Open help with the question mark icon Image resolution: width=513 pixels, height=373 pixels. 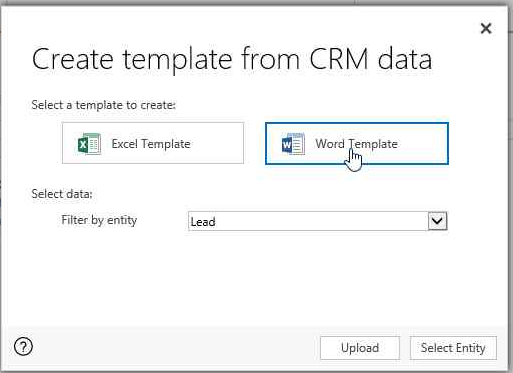click(x=23, y=347)
